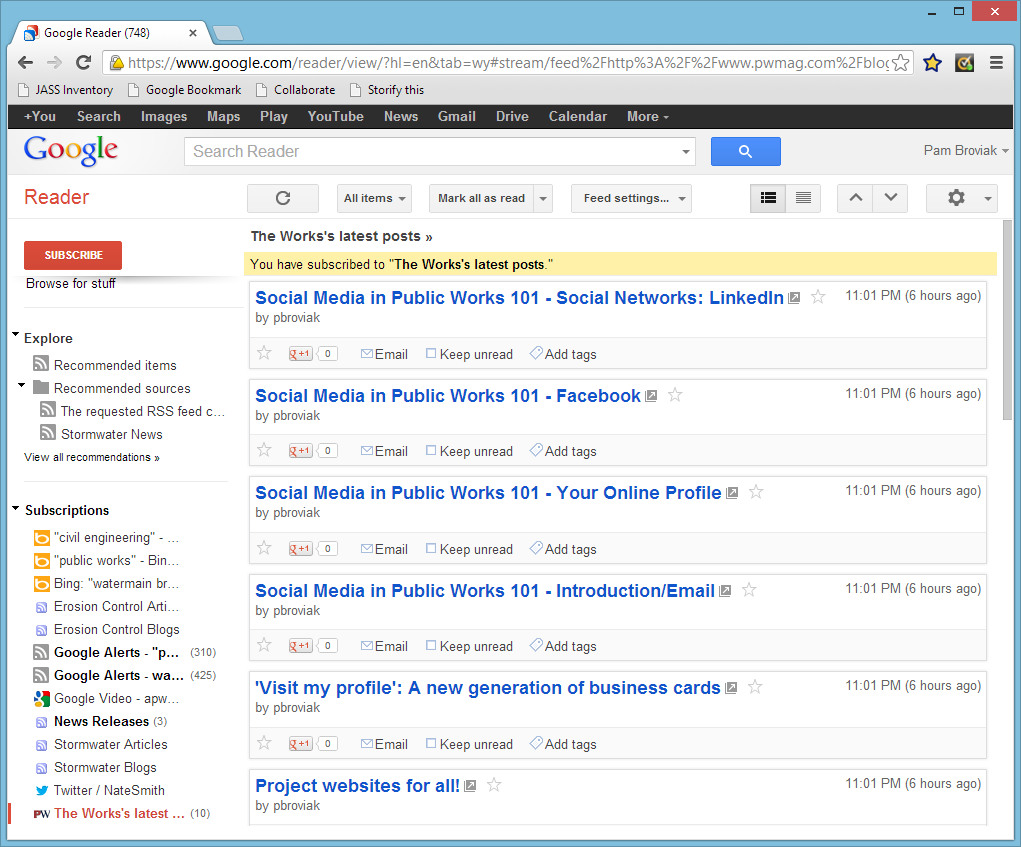
Task: Select News Releases (3) subscription
Action: point(100,721)
